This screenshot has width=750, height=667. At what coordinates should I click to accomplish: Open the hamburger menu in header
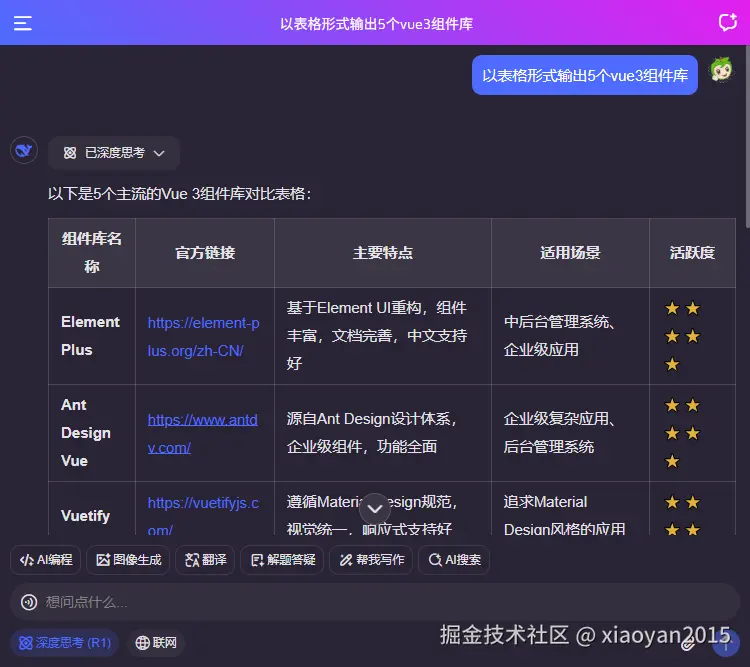coord(22,23)
